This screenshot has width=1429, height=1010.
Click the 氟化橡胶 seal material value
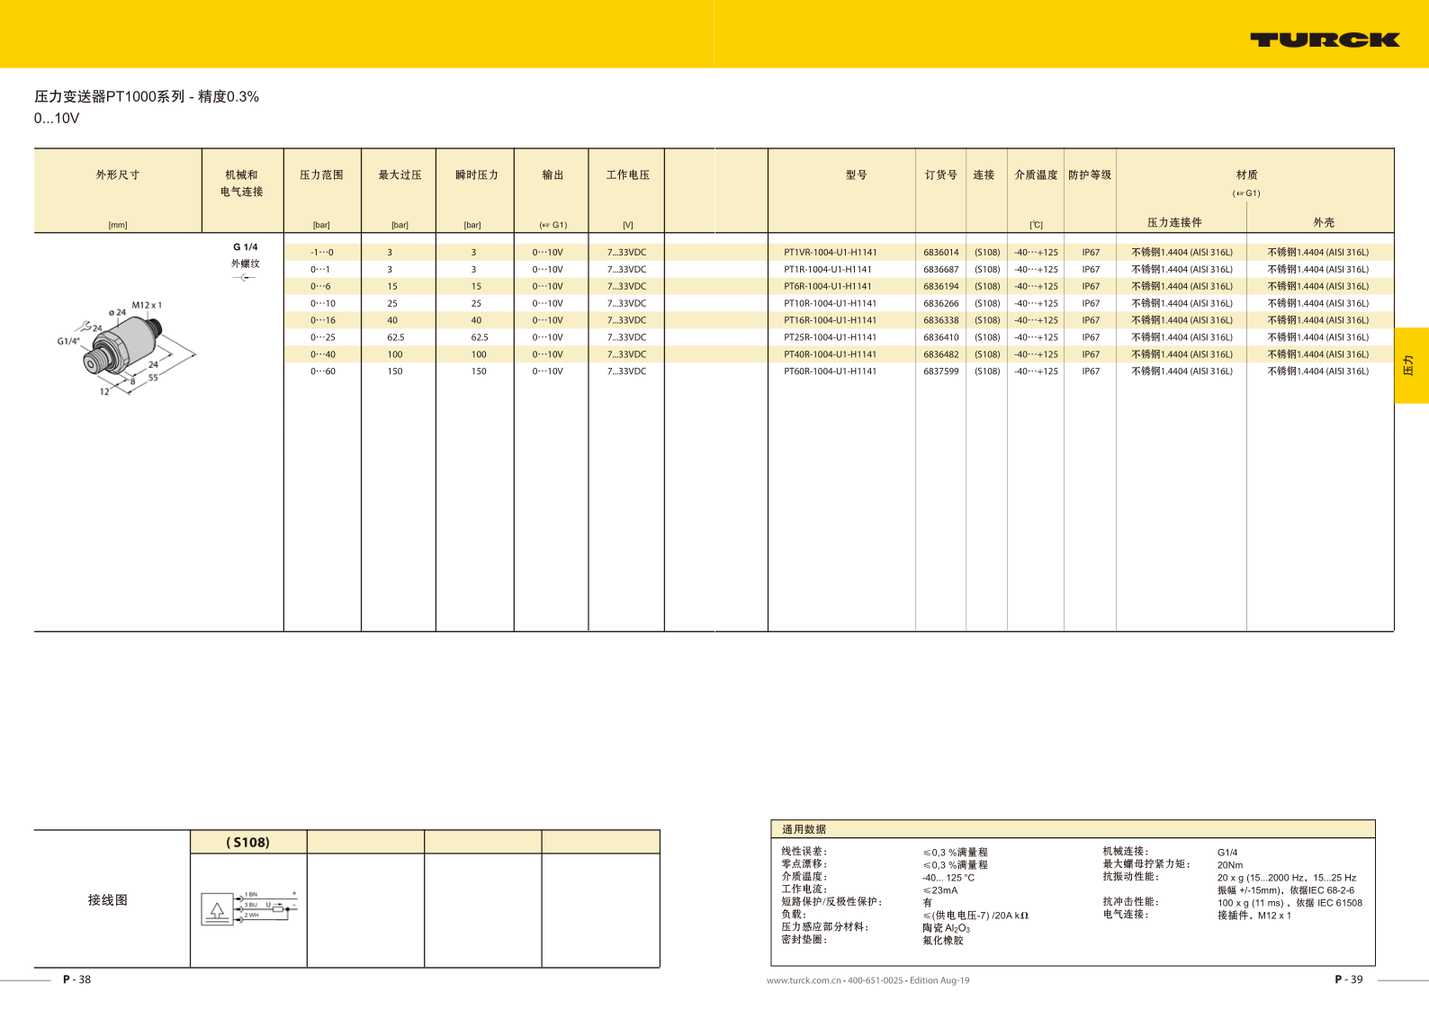(943, 940)
